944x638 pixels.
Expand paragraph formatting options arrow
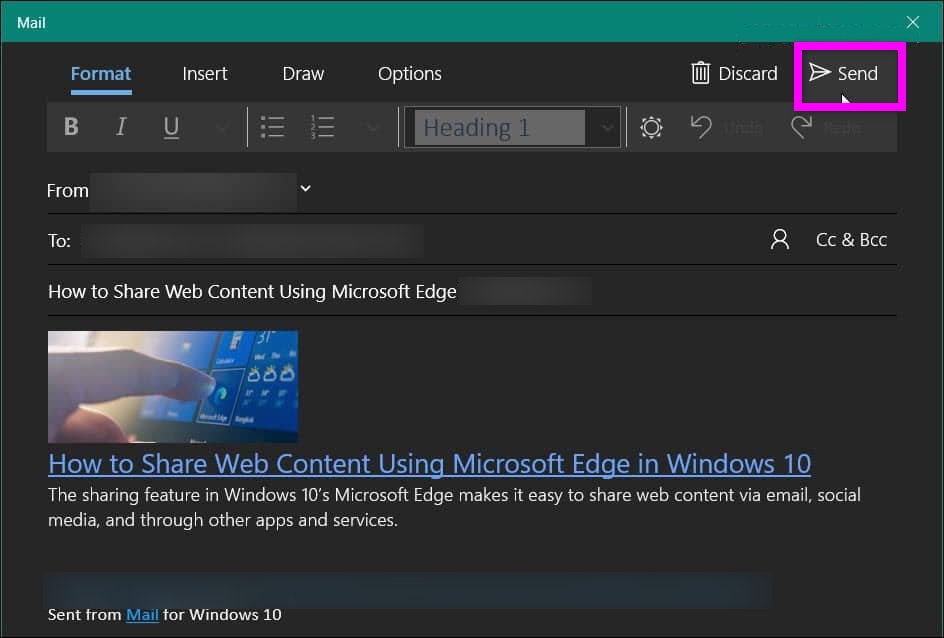point(373,128)
